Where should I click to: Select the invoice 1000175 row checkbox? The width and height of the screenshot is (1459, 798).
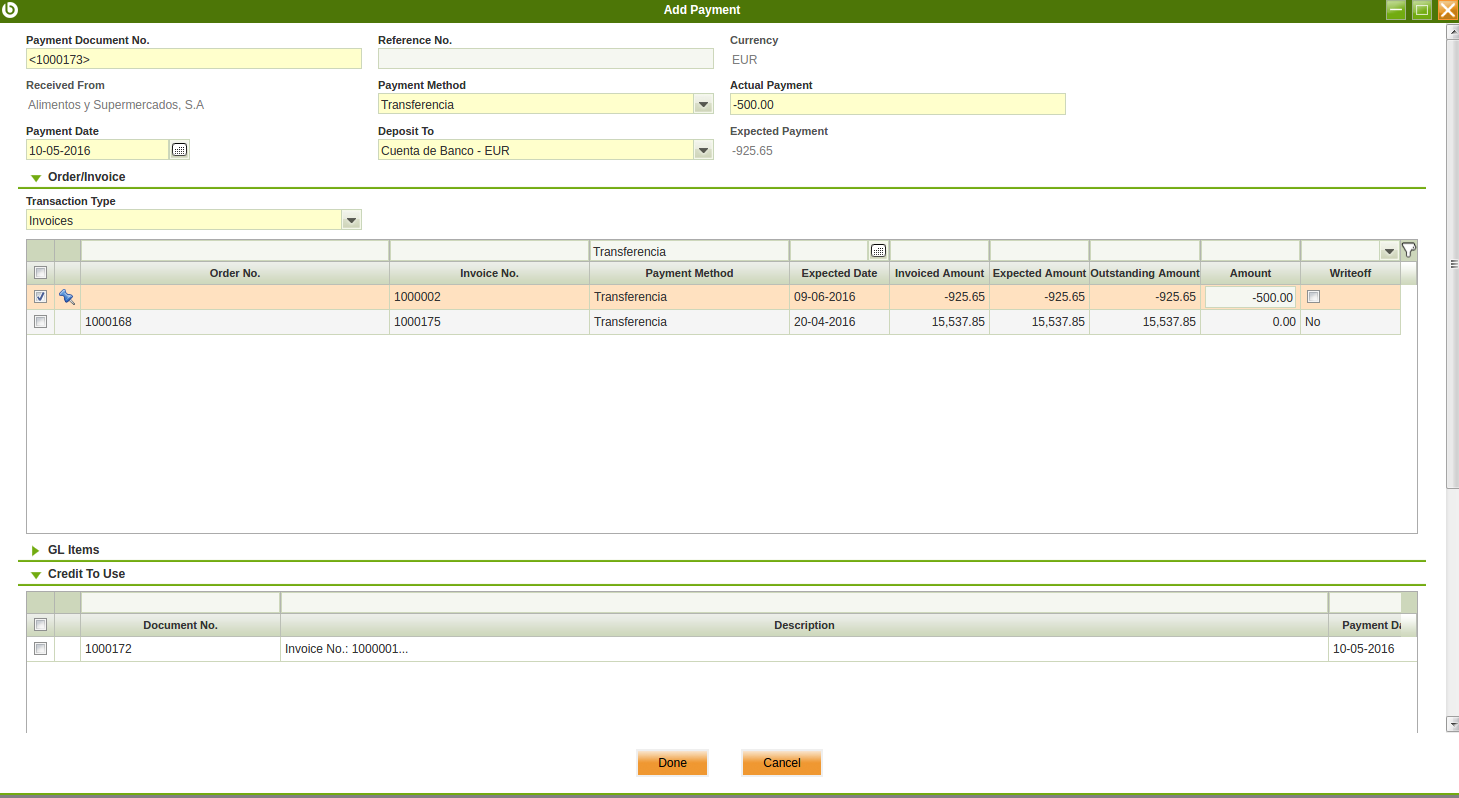click(40, 322)
